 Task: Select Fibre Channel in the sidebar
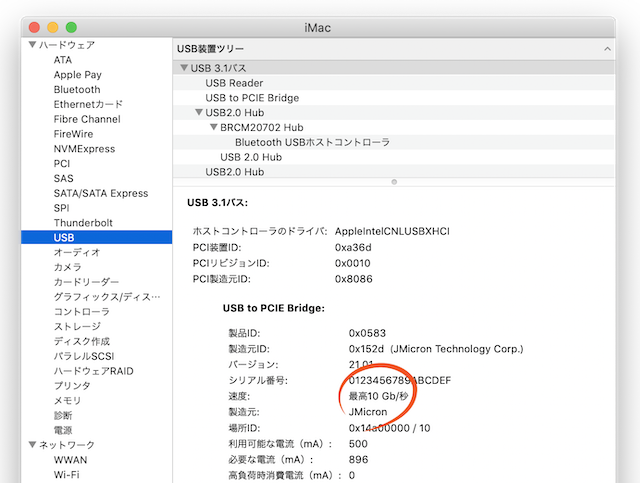87,119
